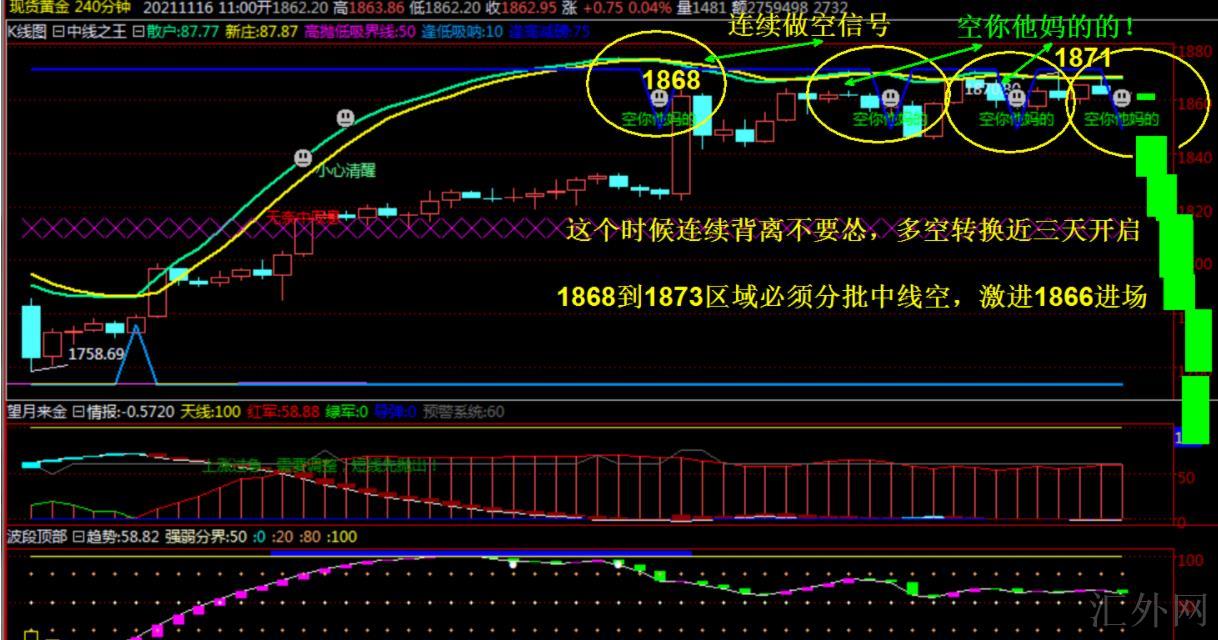Click the 散户:87.77 indicator value

click(182, 31)
